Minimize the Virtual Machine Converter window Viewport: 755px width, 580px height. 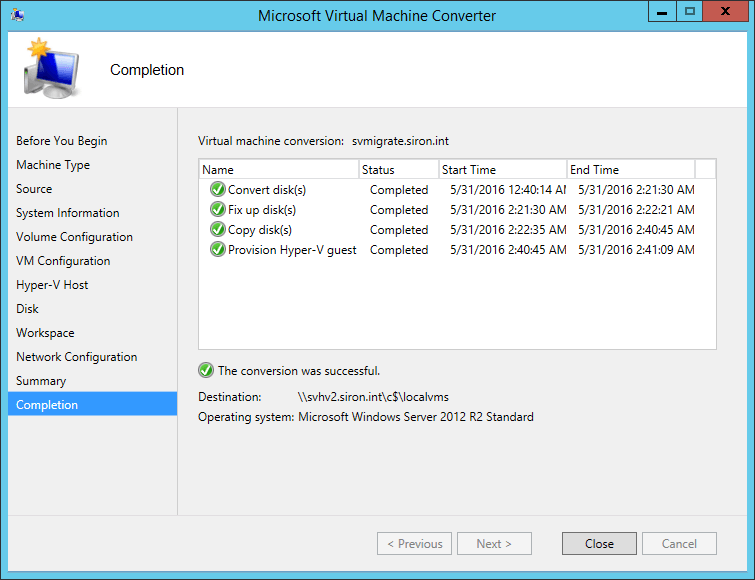[662, 12]
